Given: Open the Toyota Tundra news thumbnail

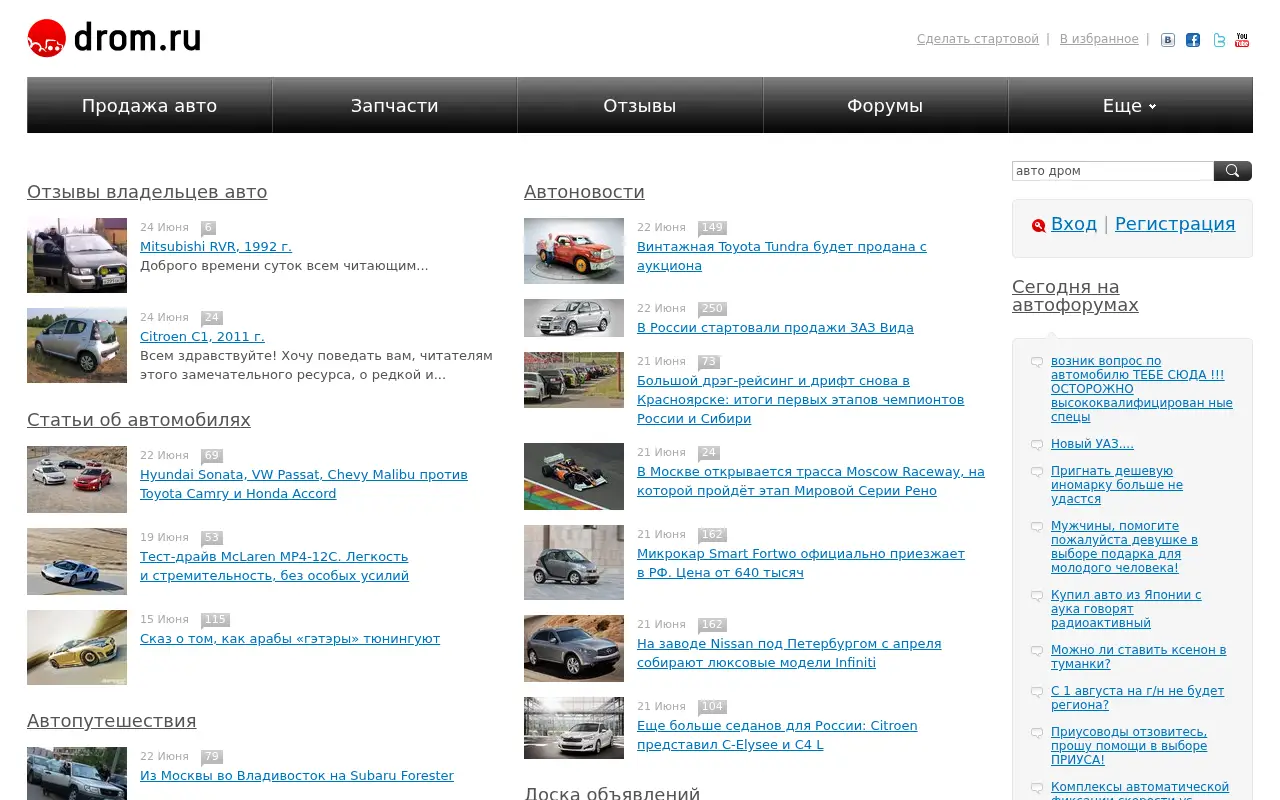Looking at the screenshot, I should 574,251.
